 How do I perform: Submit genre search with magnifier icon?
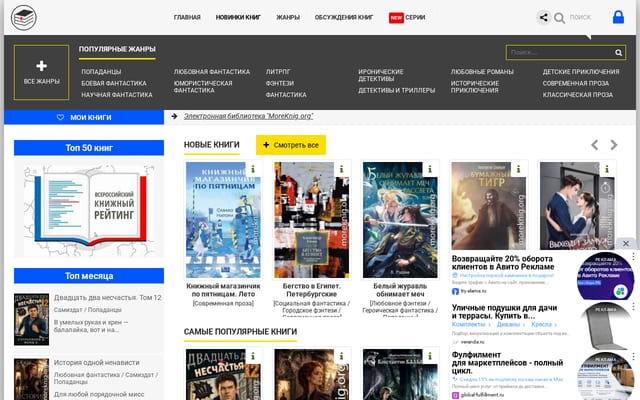tap(618, 53)
